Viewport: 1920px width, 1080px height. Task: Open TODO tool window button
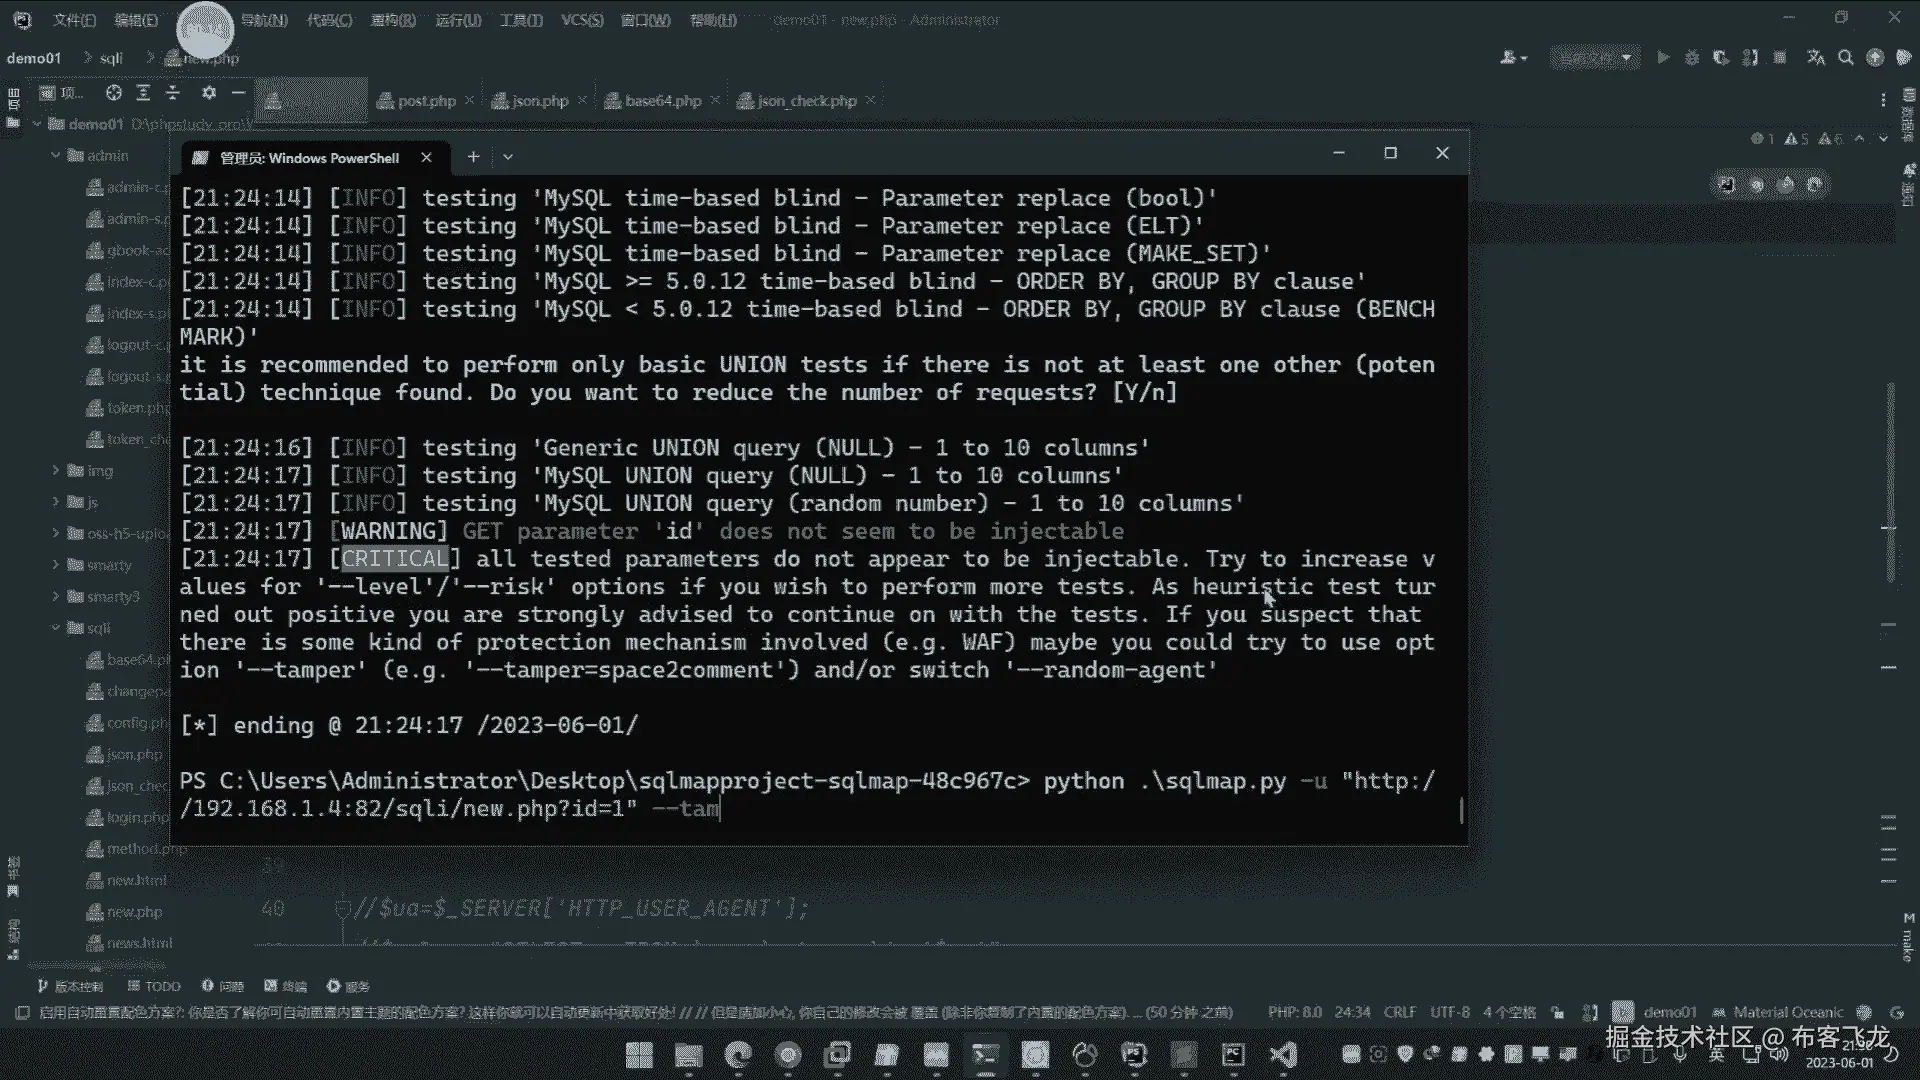pyautogui.click(x=154, y=986)
